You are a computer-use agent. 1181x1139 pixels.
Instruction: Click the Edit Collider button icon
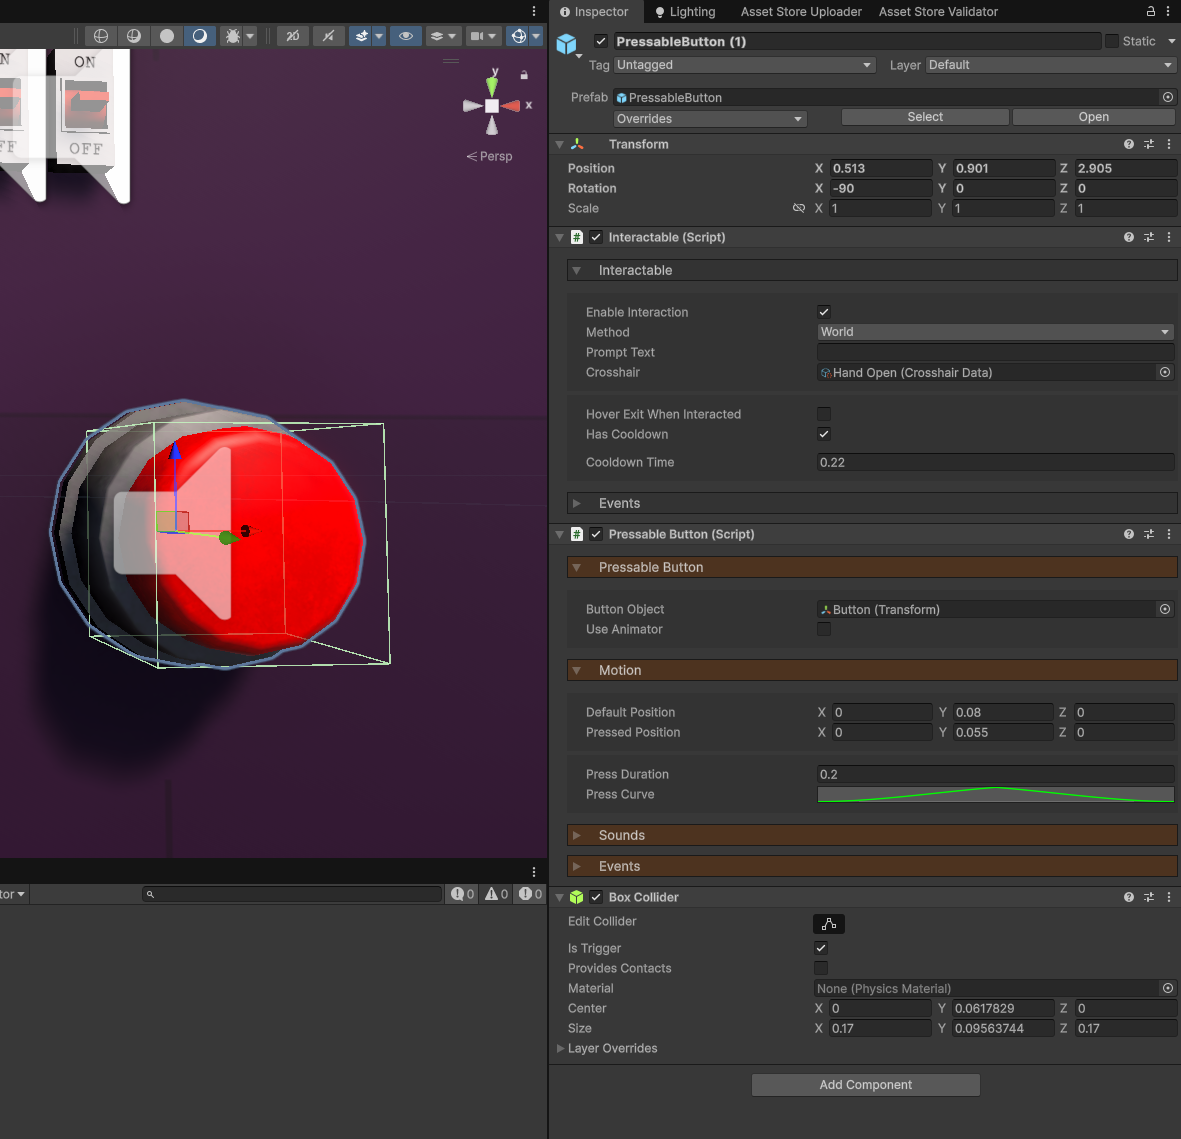[829, 924]
